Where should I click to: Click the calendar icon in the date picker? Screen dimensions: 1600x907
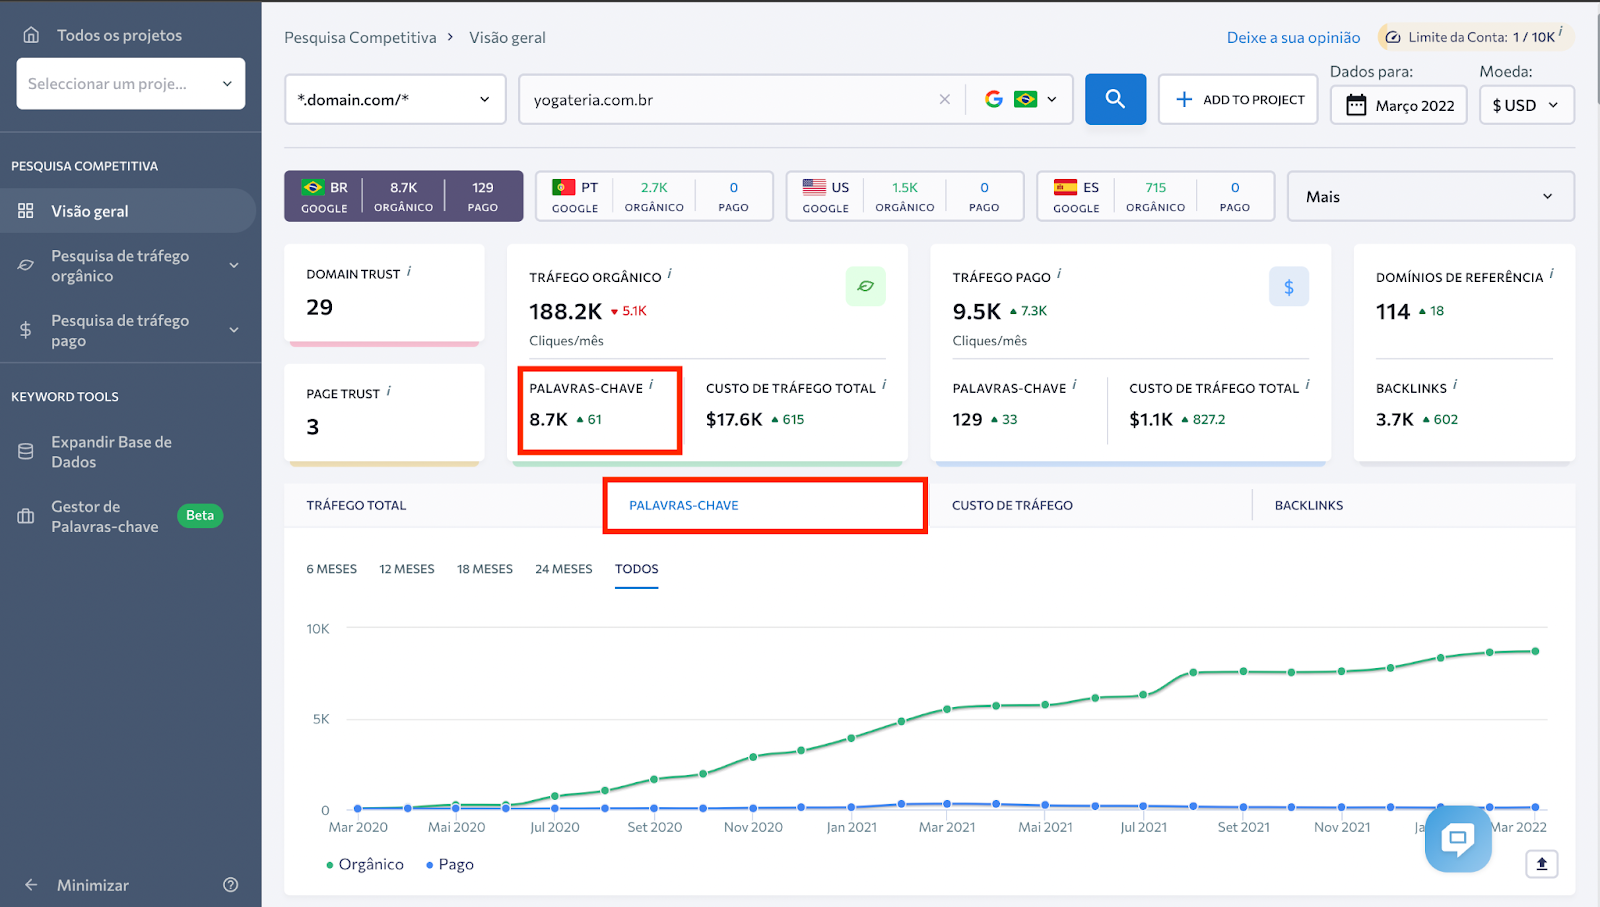pos(1356,105)
